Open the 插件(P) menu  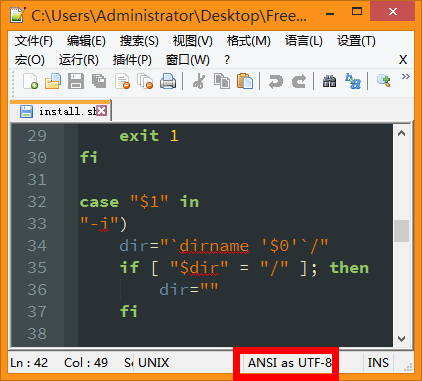point(132,60)
